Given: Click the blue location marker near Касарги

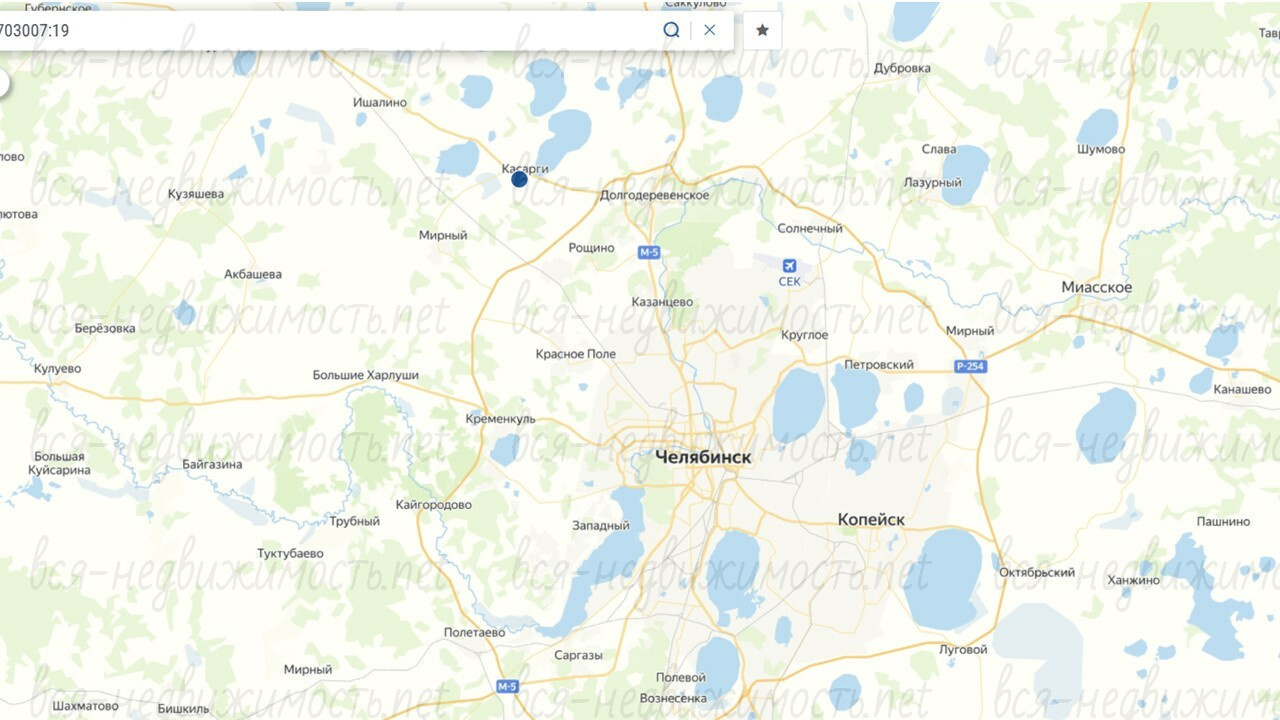Looking at the screenshot, I should tap(519, 179).
